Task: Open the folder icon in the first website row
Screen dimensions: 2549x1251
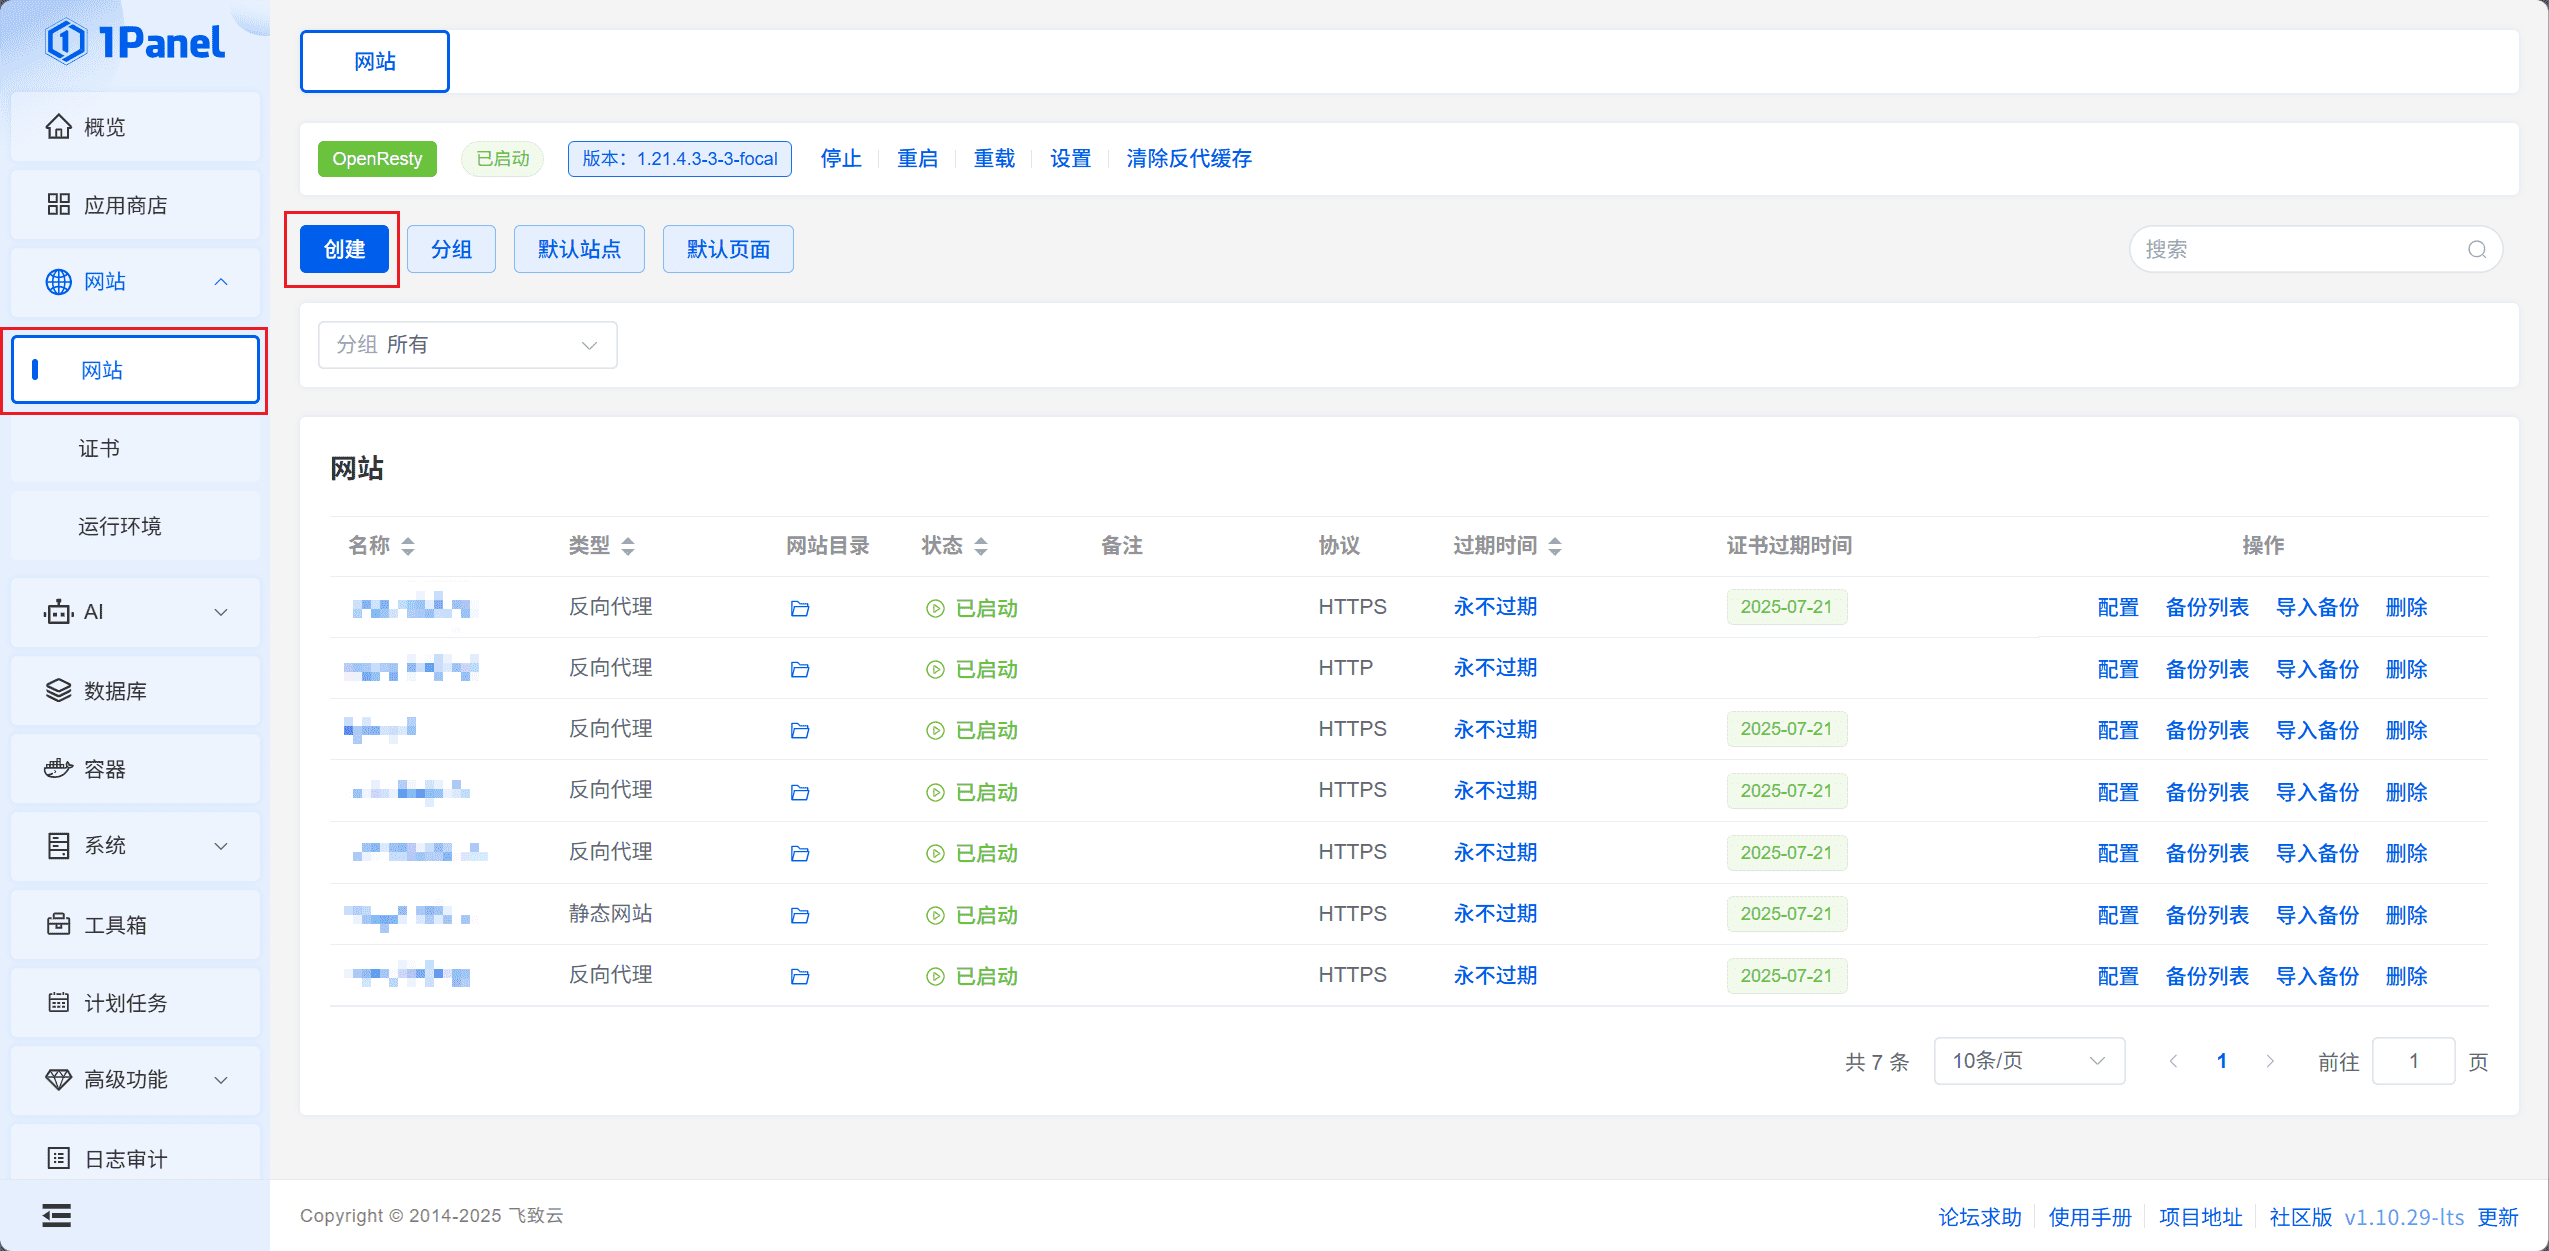Action: [800, 608]
